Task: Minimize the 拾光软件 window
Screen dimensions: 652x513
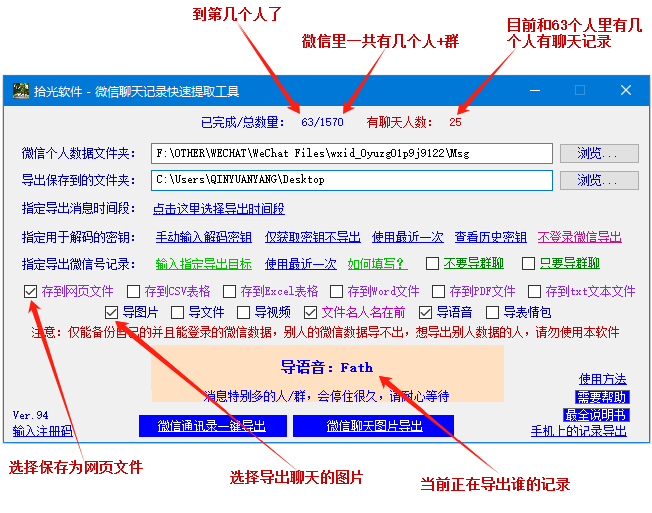Action: (x=535, y=90)
